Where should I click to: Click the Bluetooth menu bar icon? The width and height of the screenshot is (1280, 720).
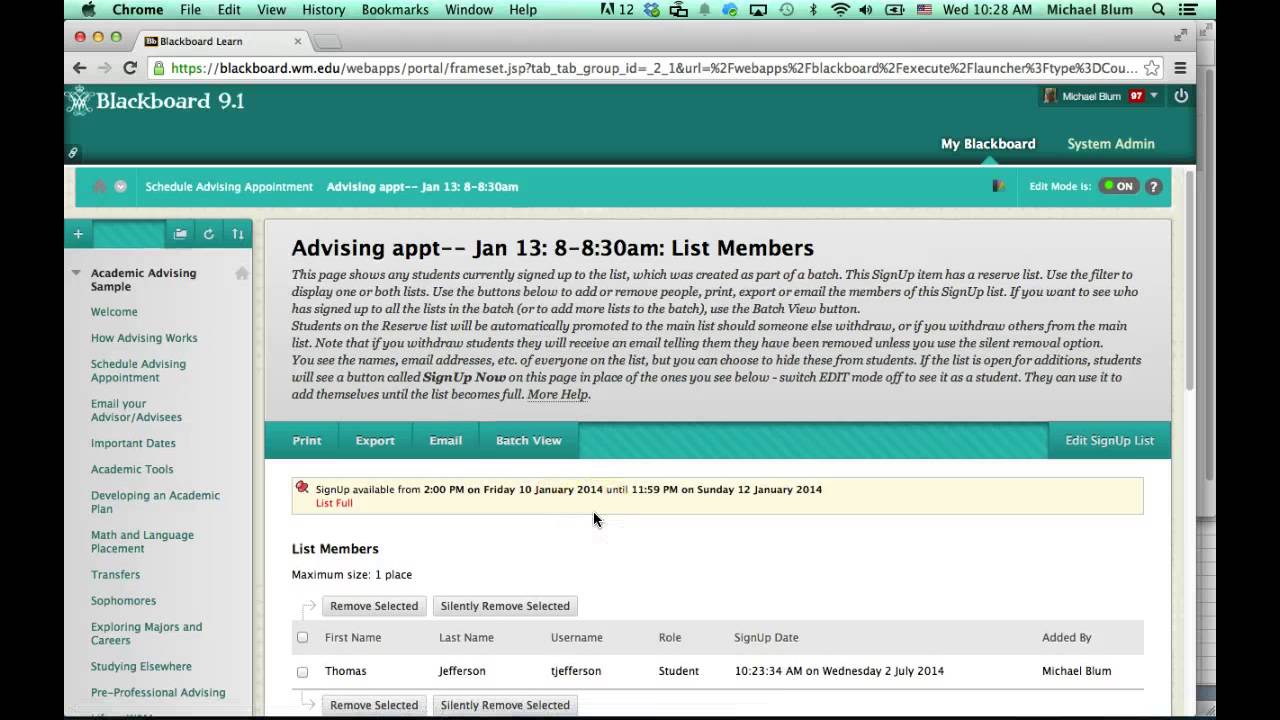click(x=813, y=10)
